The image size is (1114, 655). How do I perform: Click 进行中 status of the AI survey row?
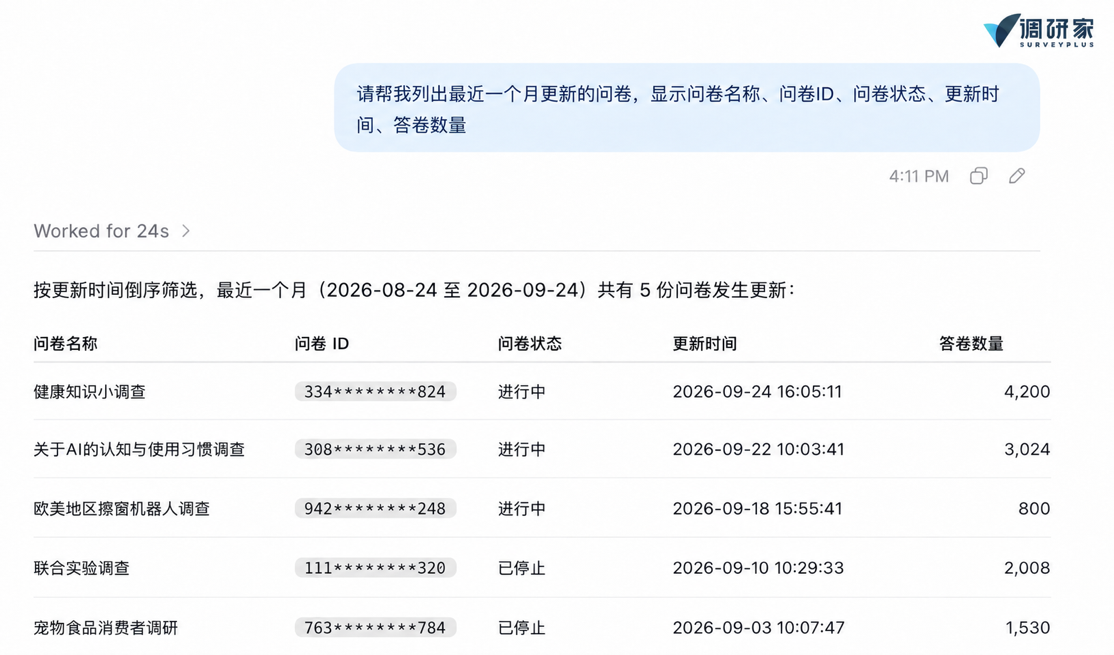pyautogui.click(x=521, y=450)
